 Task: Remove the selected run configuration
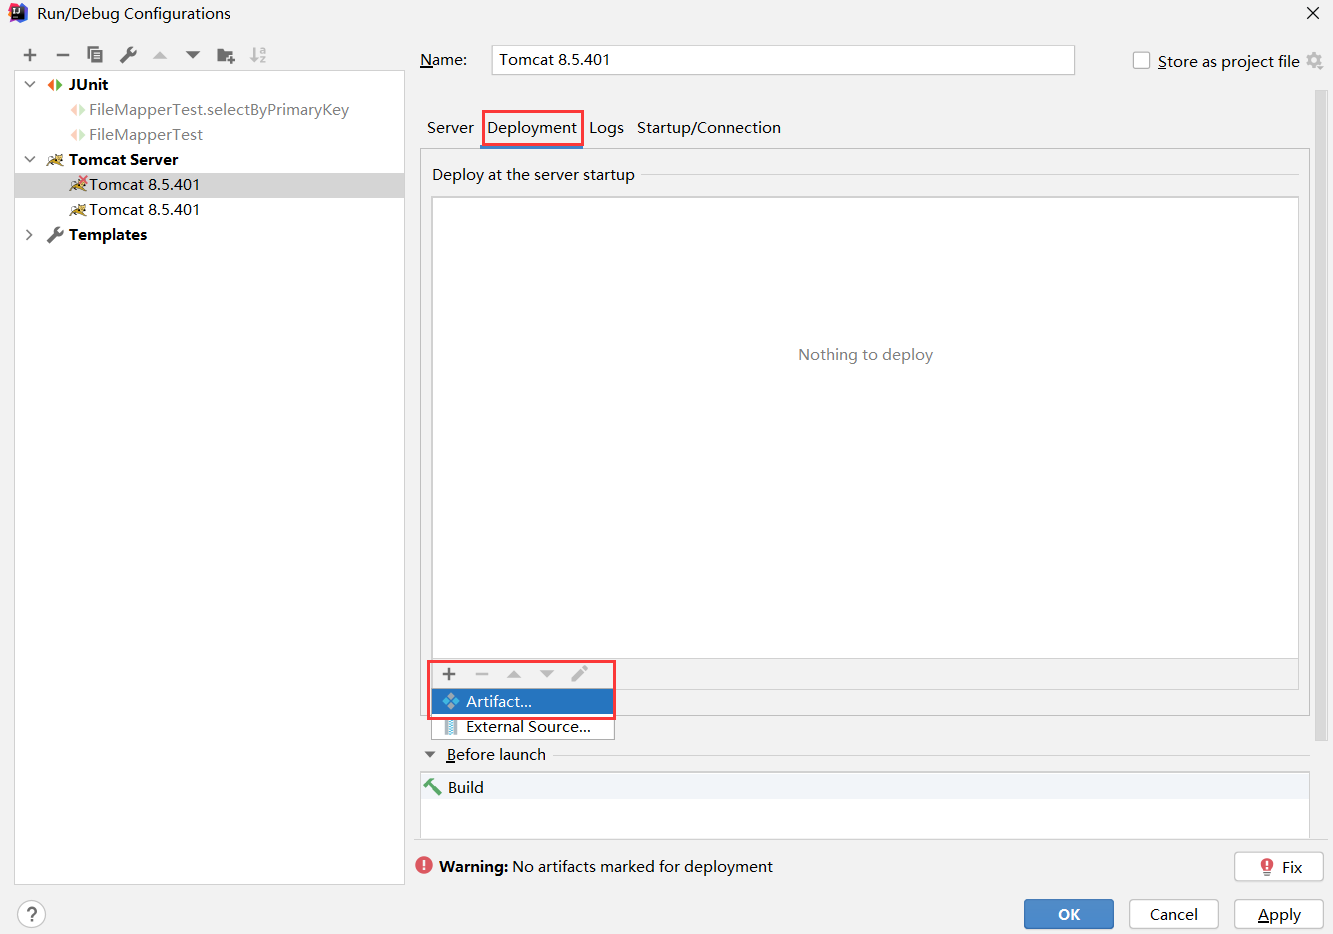click(63, 55)
